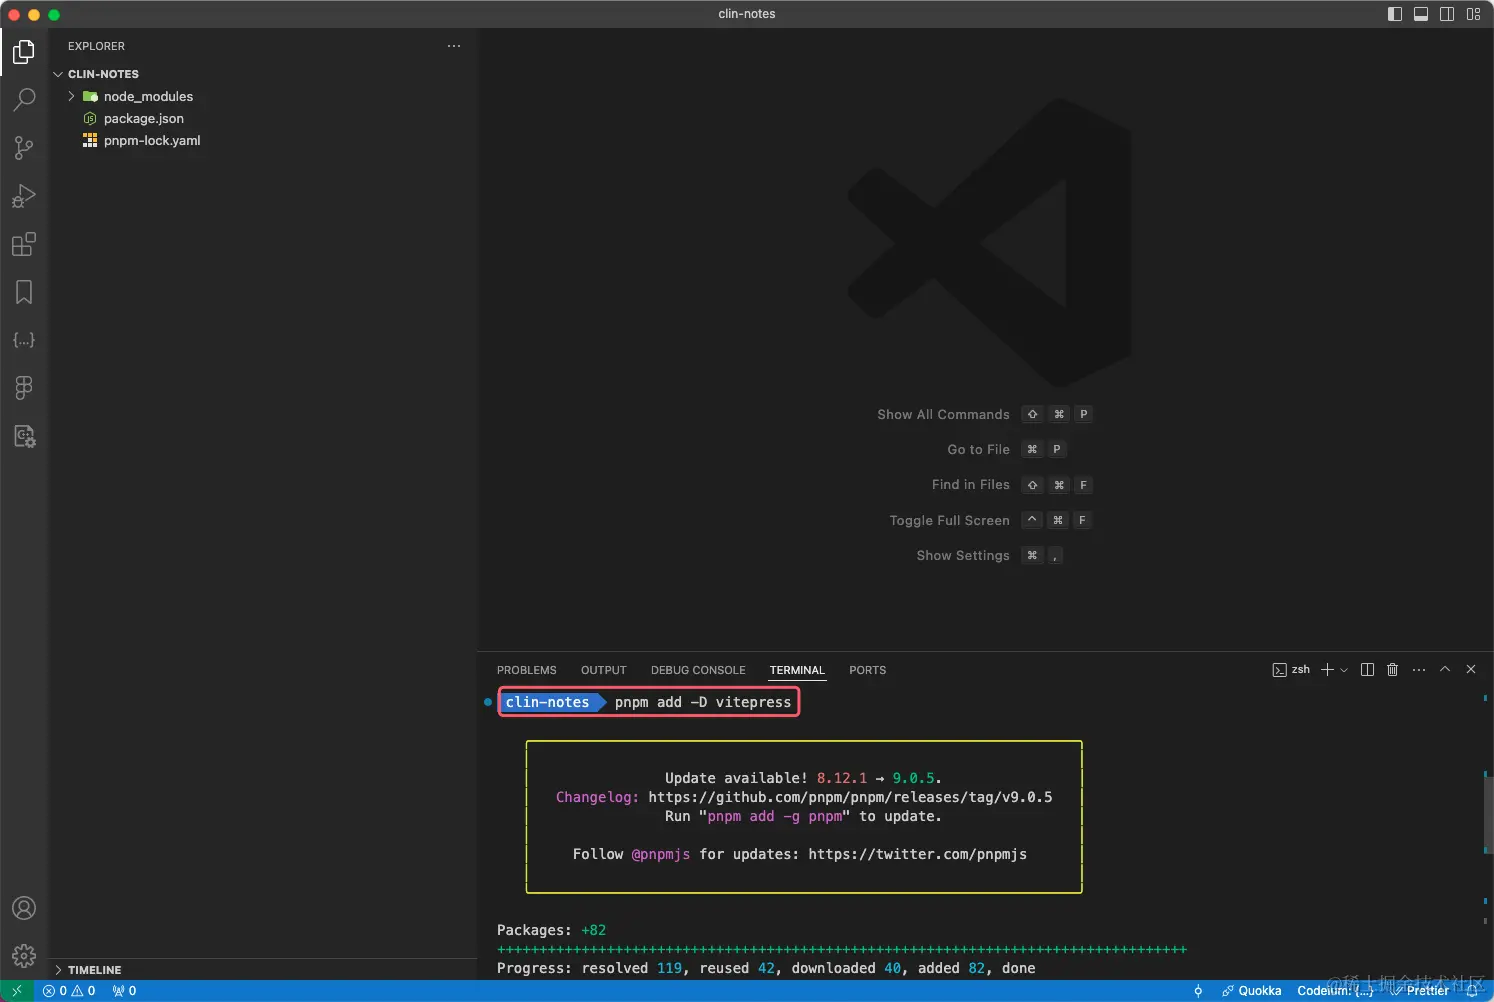
Task: Open the bottom activity bar extension icon above Accounts
Action: 24,436
